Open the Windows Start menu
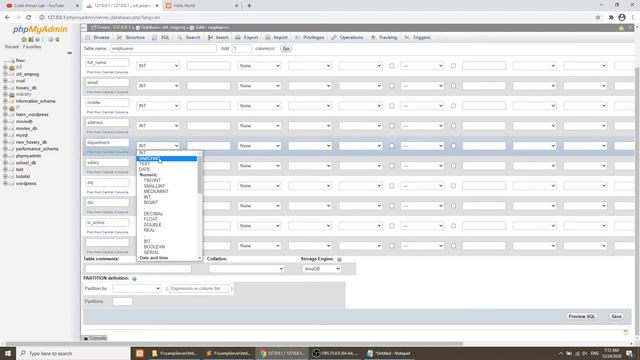Image resolution: width=640 pixels, height=360 pixels. tap(8, 353)
